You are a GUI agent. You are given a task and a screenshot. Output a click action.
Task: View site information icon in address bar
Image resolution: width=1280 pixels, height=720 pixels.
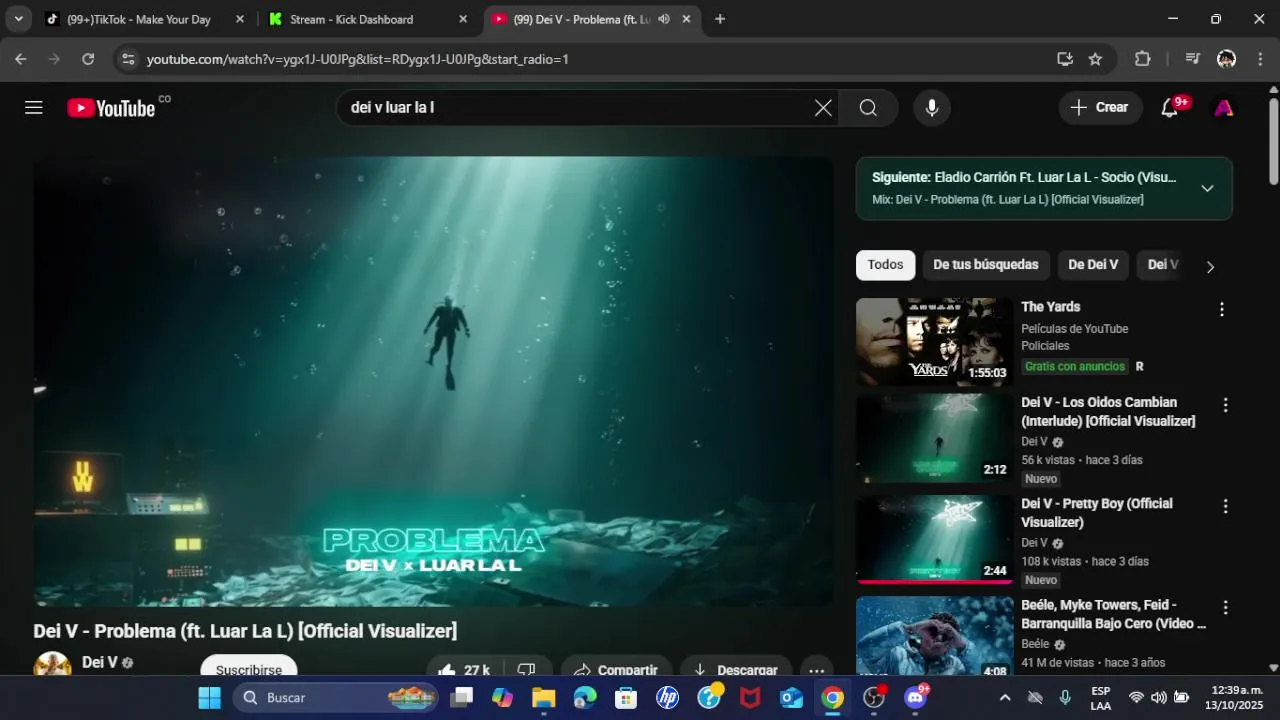pyautogui.click(x=127, y=59)
